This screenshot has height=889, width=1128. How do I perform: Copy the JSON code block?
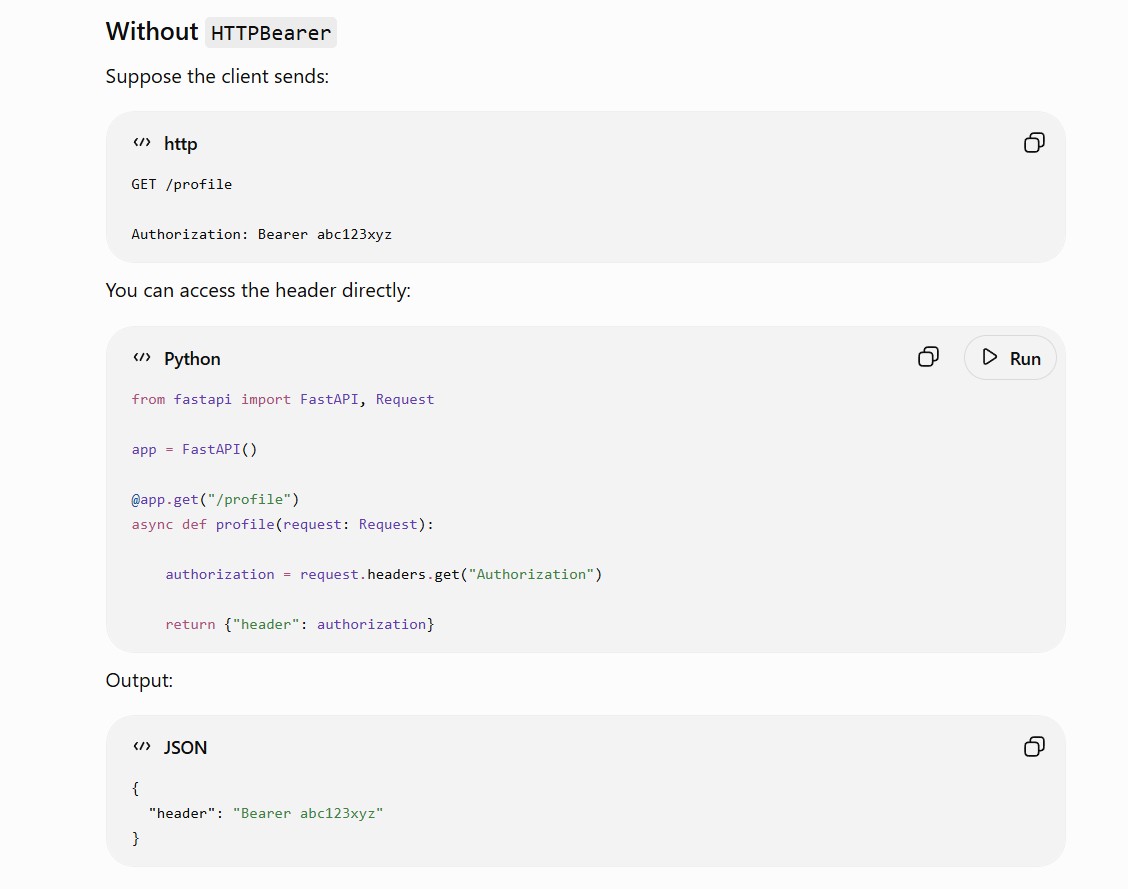point(1034,747)
